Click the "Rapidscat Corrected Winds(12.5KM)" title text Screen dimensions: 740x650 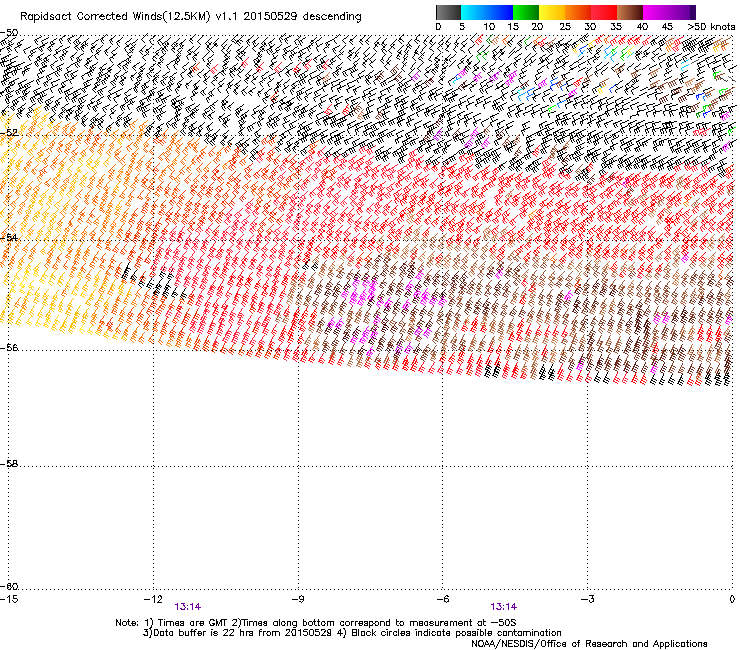(x=115, y=17)
